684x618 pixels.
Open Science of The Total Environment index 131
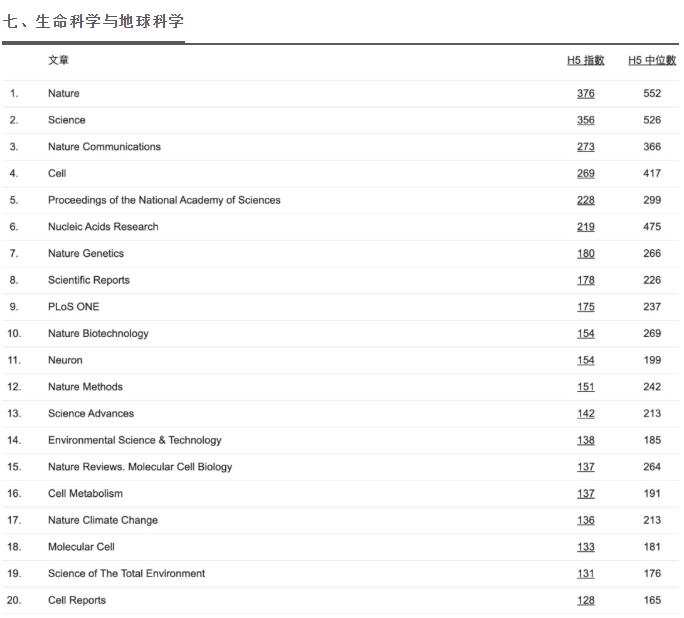(585, 574)
